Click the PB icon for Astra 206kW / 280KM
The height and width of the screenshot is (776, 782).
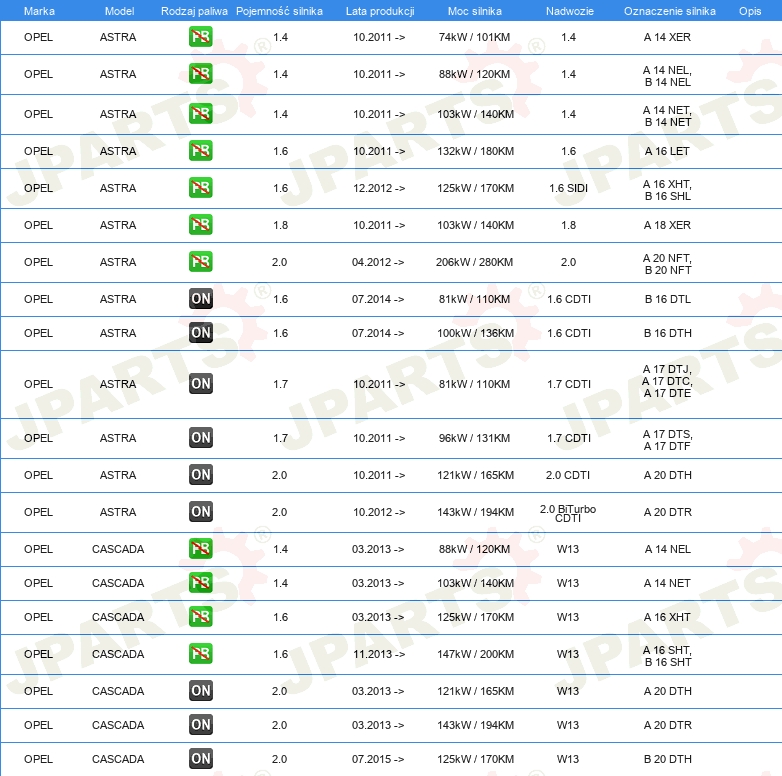pos(200,262)
